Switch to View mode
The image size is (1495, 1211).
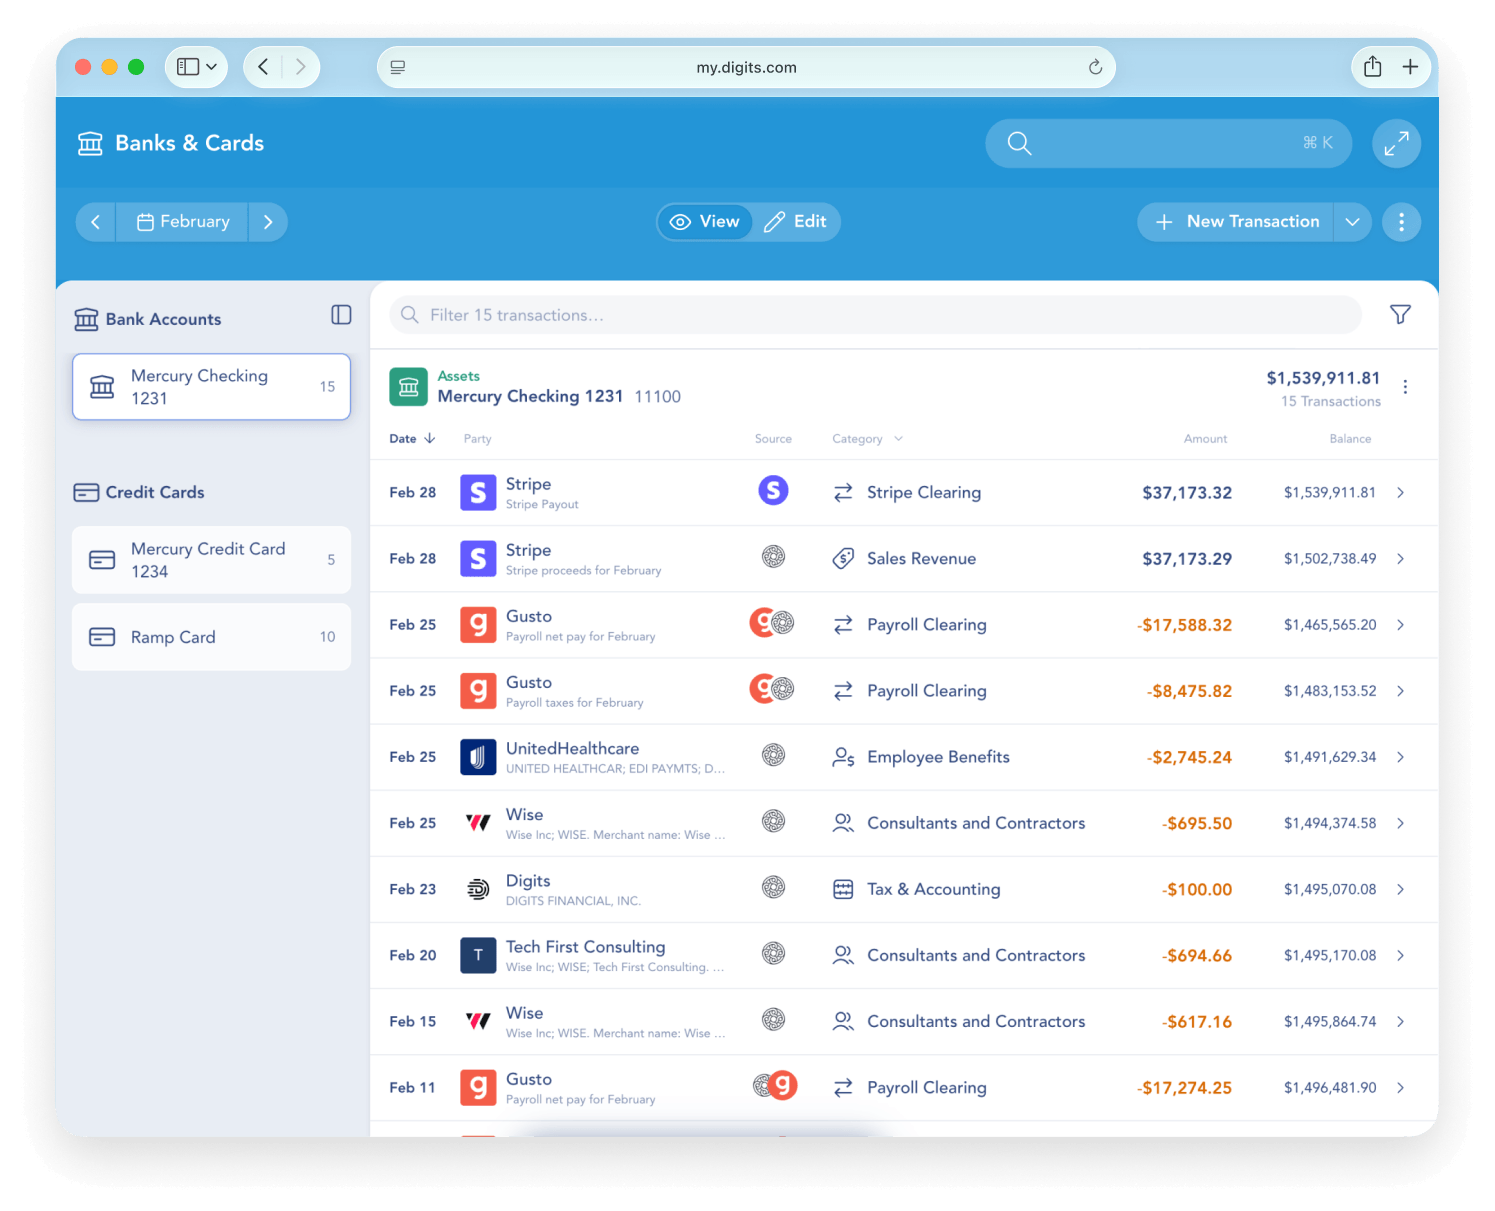tap(705, 222)
